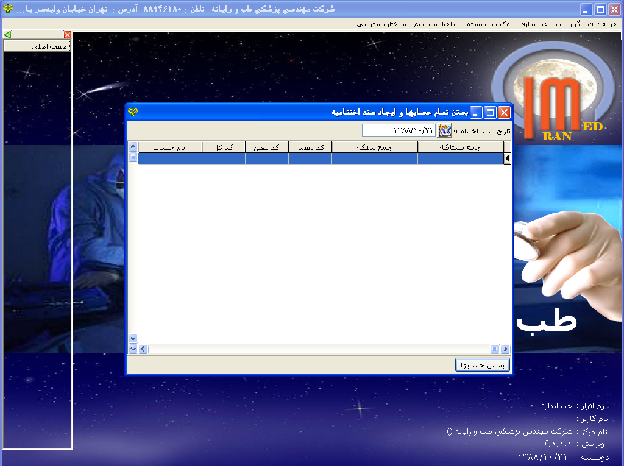Click the grid's vertical scroll up arrow
Viewport: 625px width, 466px height.
coord(133,146)
